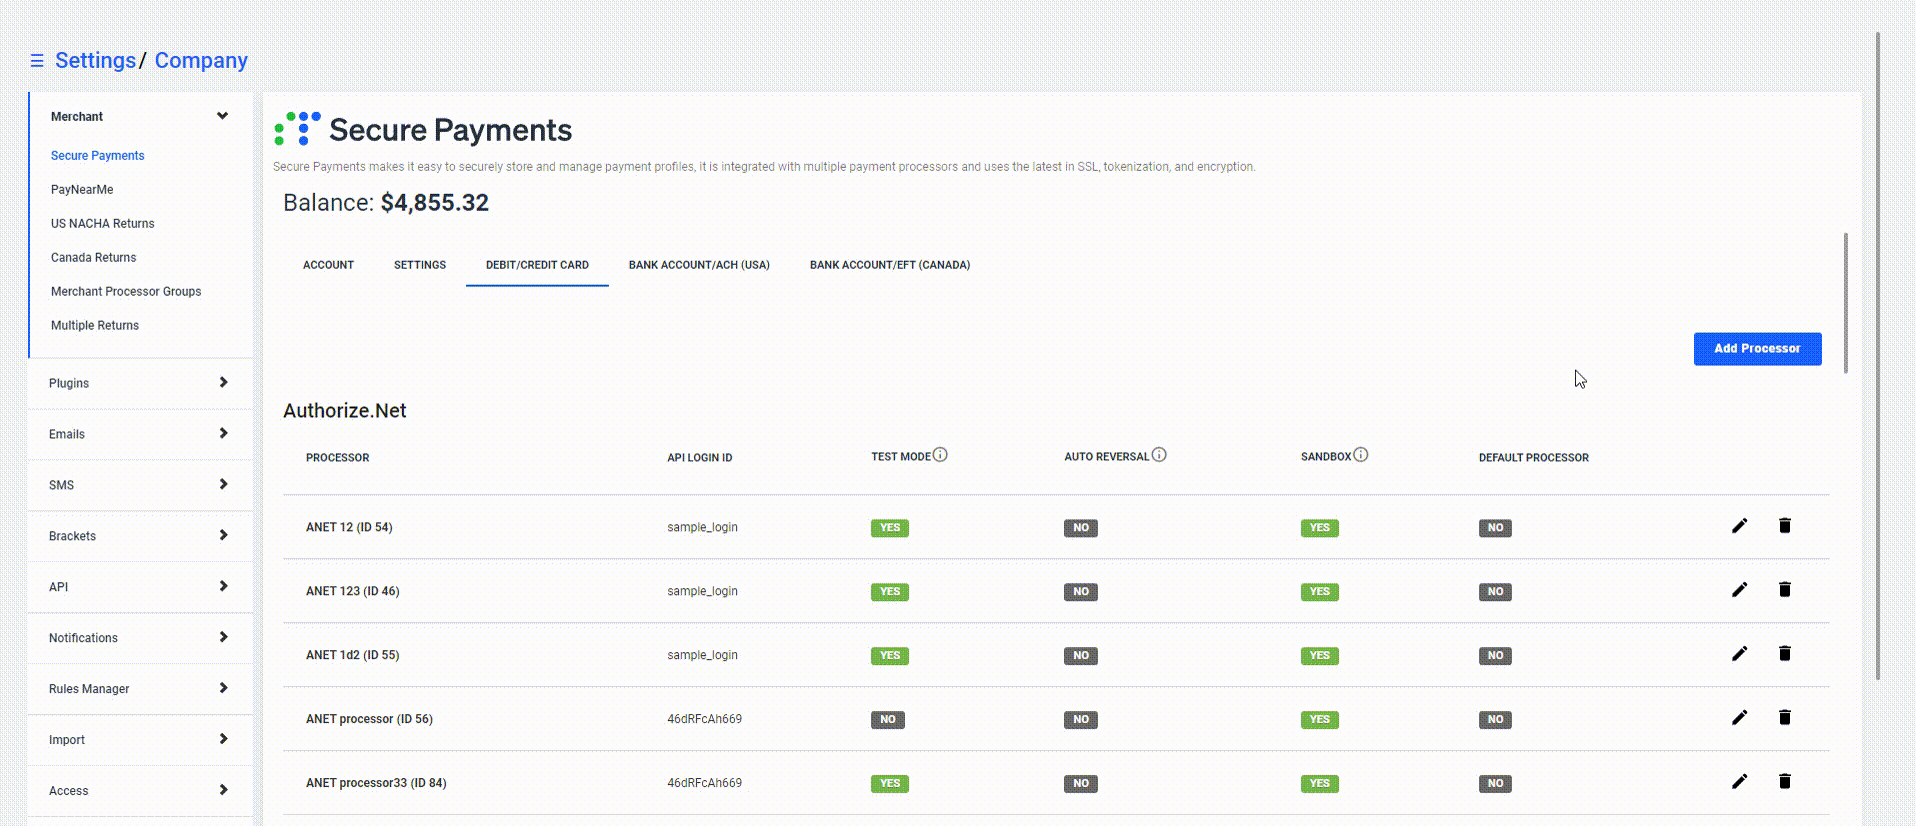1916x826 pixels.
Task: Go to Settings breadcrumb link
Action: 95,61
